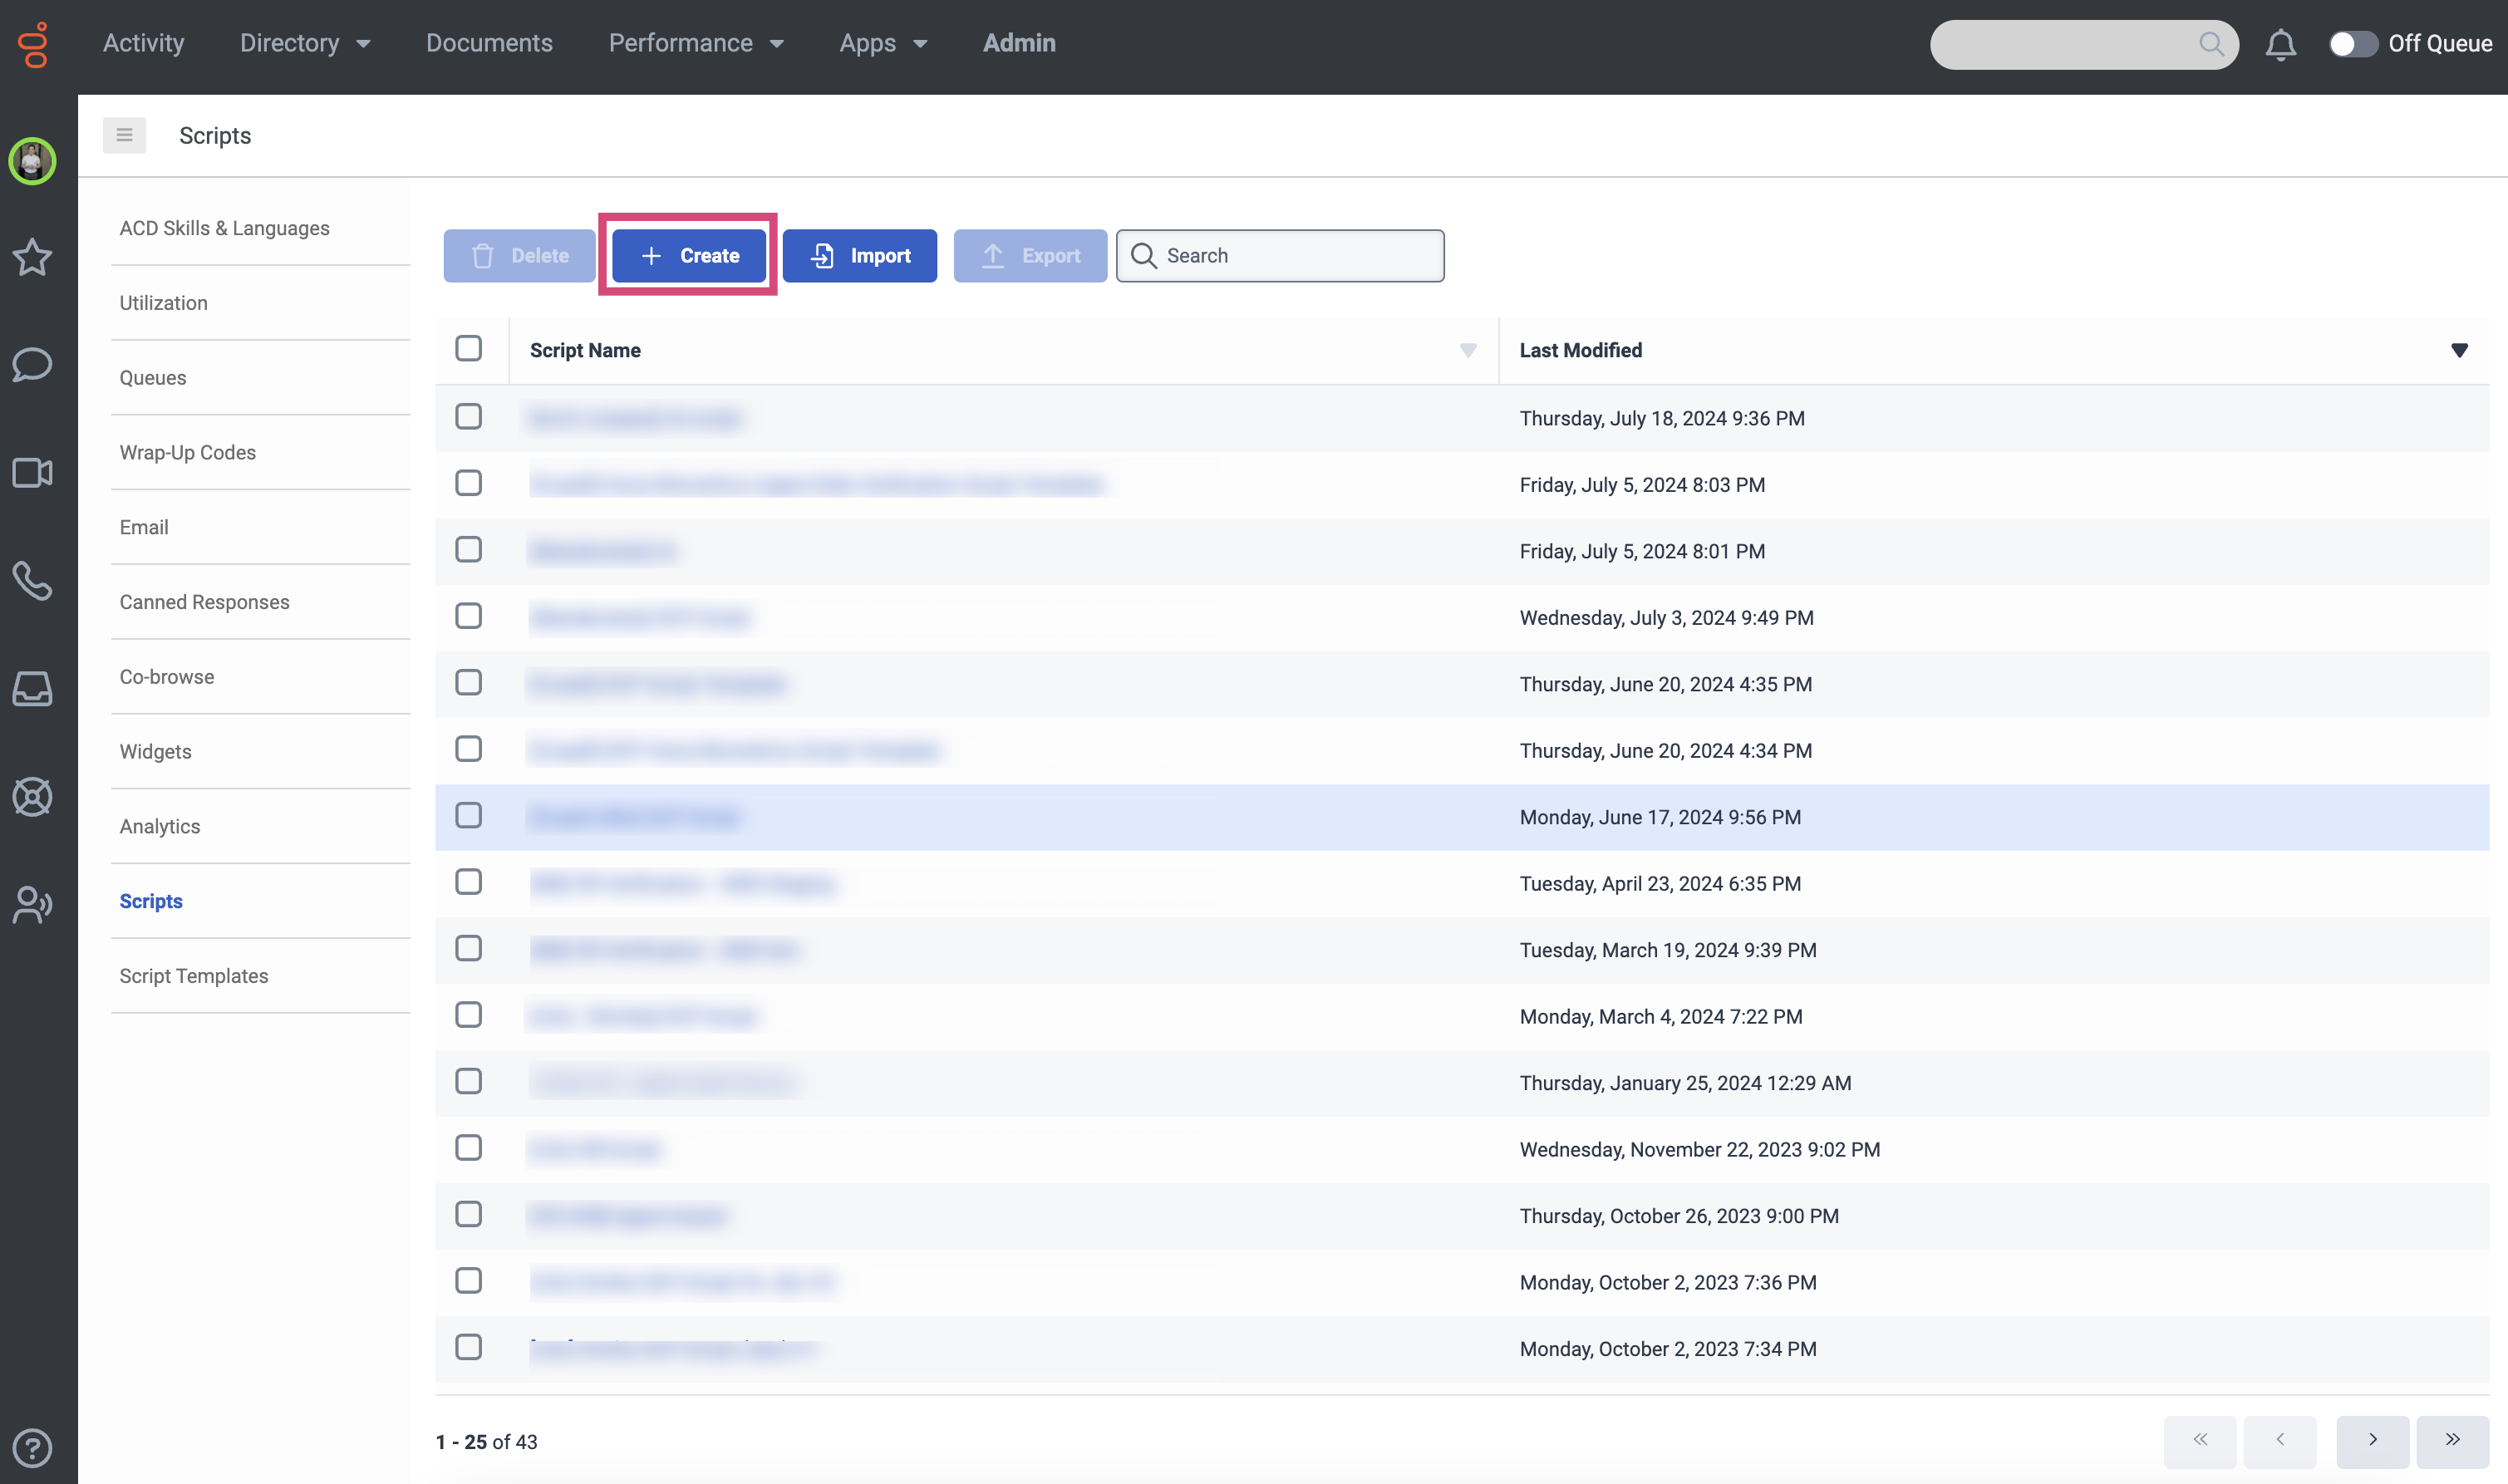Click the notifications bell icon
The height and width of the screenshot is (1484, 2508).
[2280, 45]
